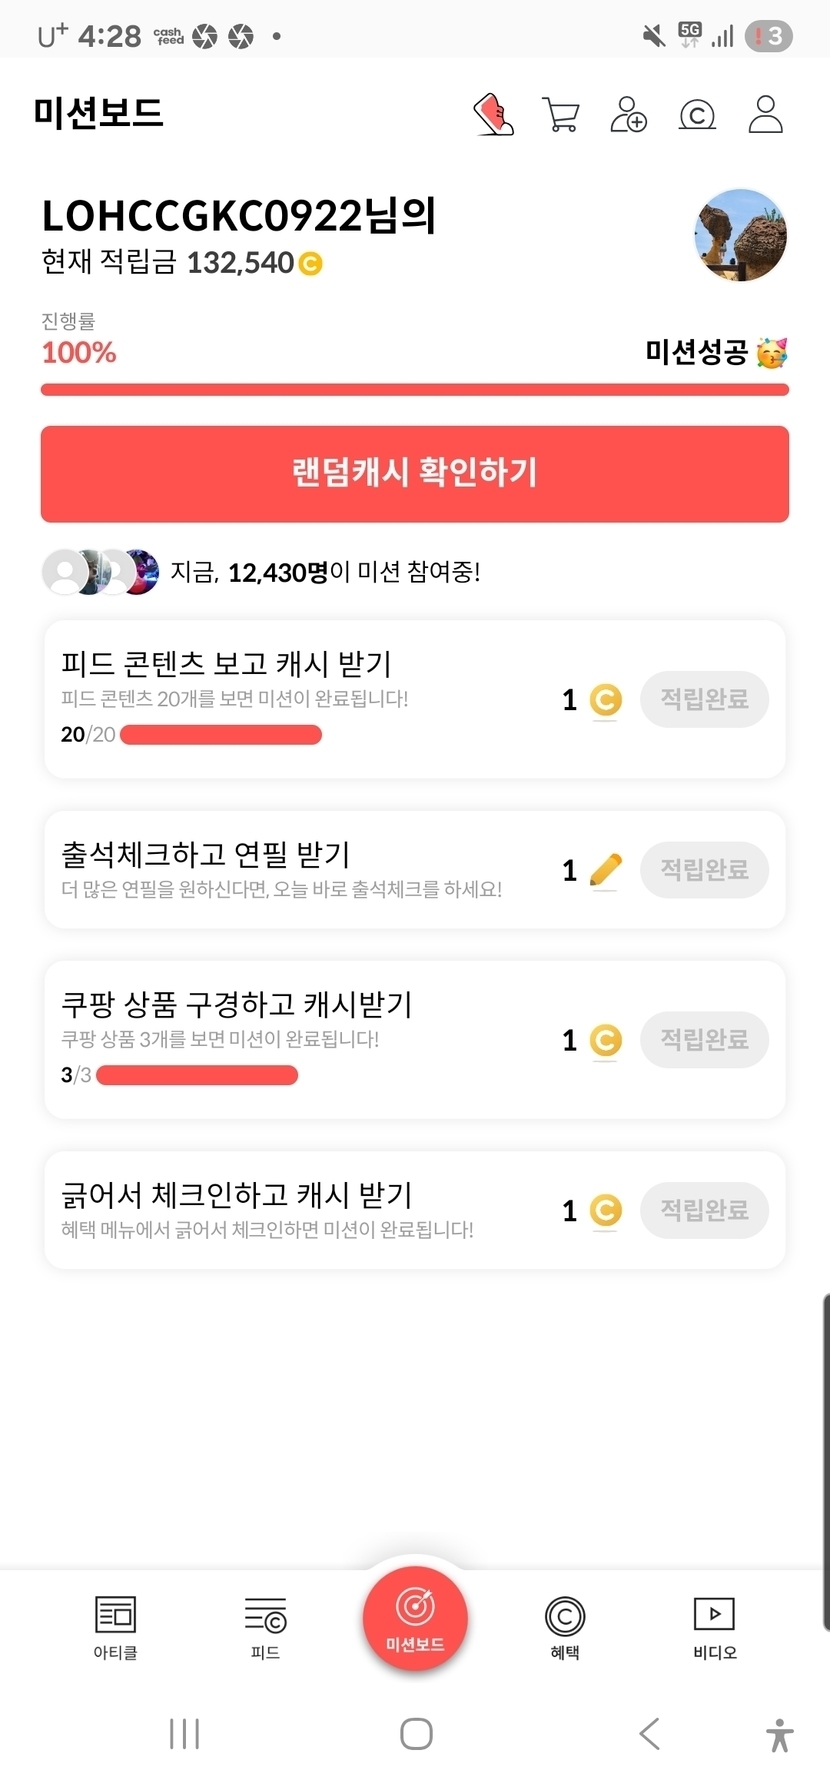Tap 적립완료 for 출석체크 mission

tap(704, 869)
